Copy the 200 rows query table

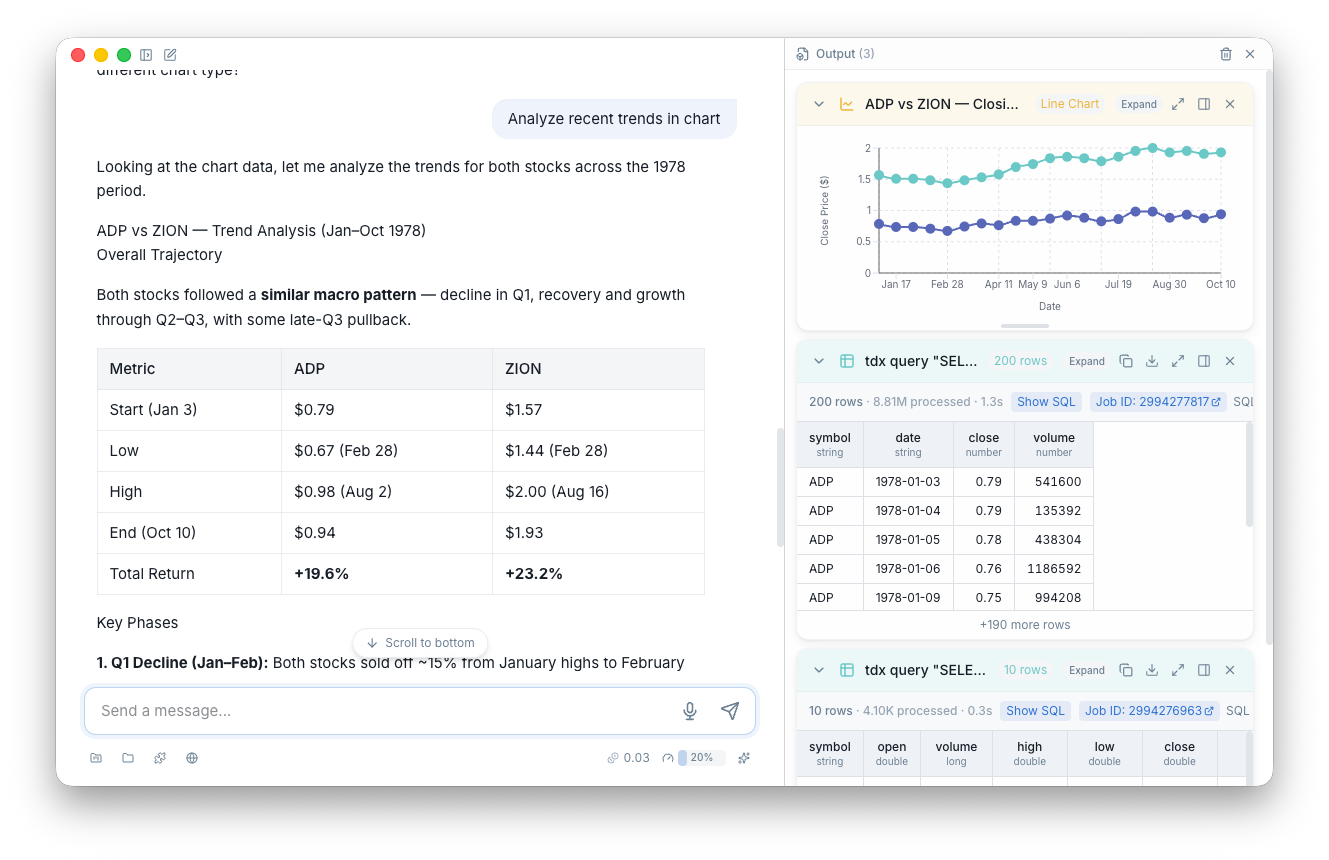[1126, 361]
